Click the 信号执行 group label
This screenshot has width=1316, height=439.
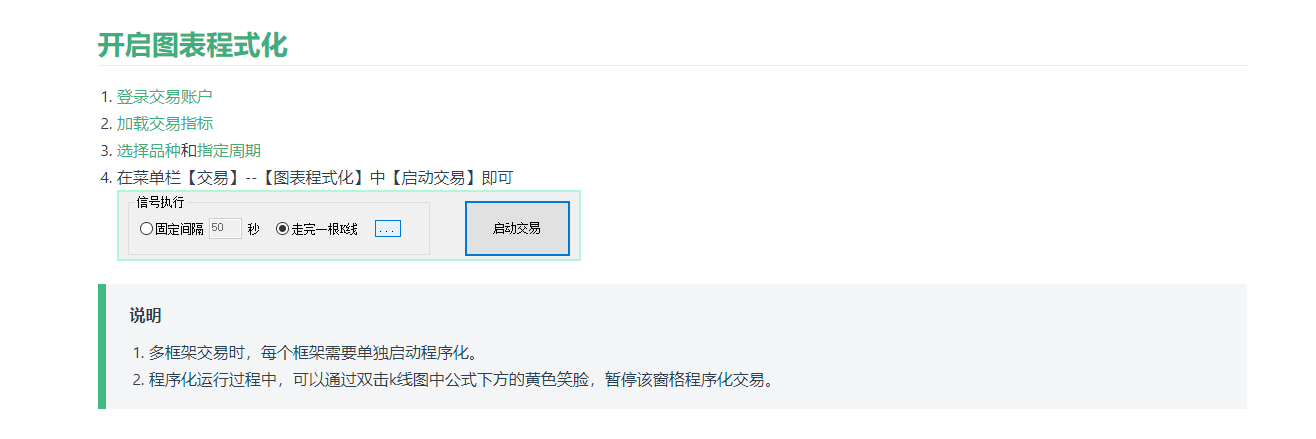[161, 202]
